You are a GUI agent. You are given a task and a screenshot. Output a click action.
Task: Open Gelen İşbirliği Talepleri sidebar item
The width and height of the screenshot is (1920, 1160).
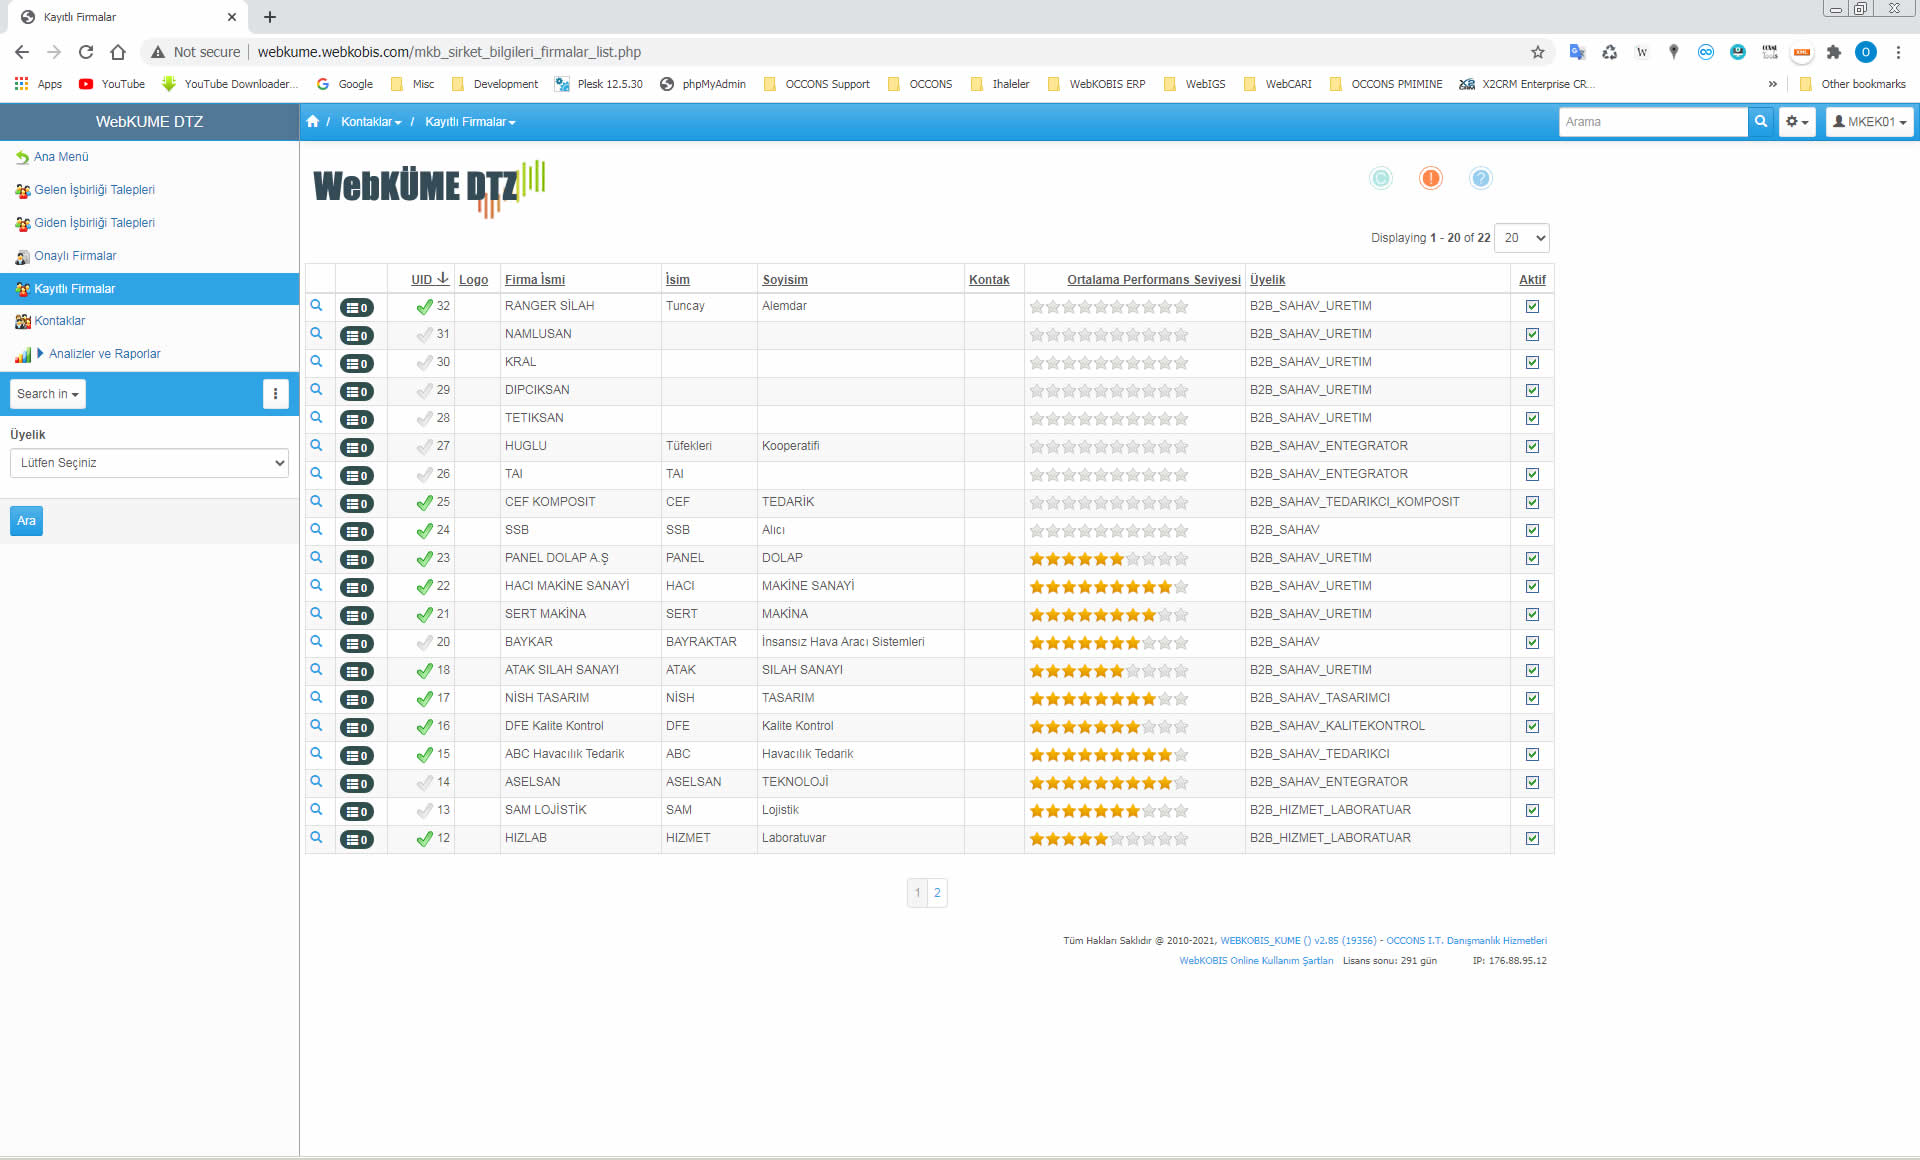click(x=94, y=190)
